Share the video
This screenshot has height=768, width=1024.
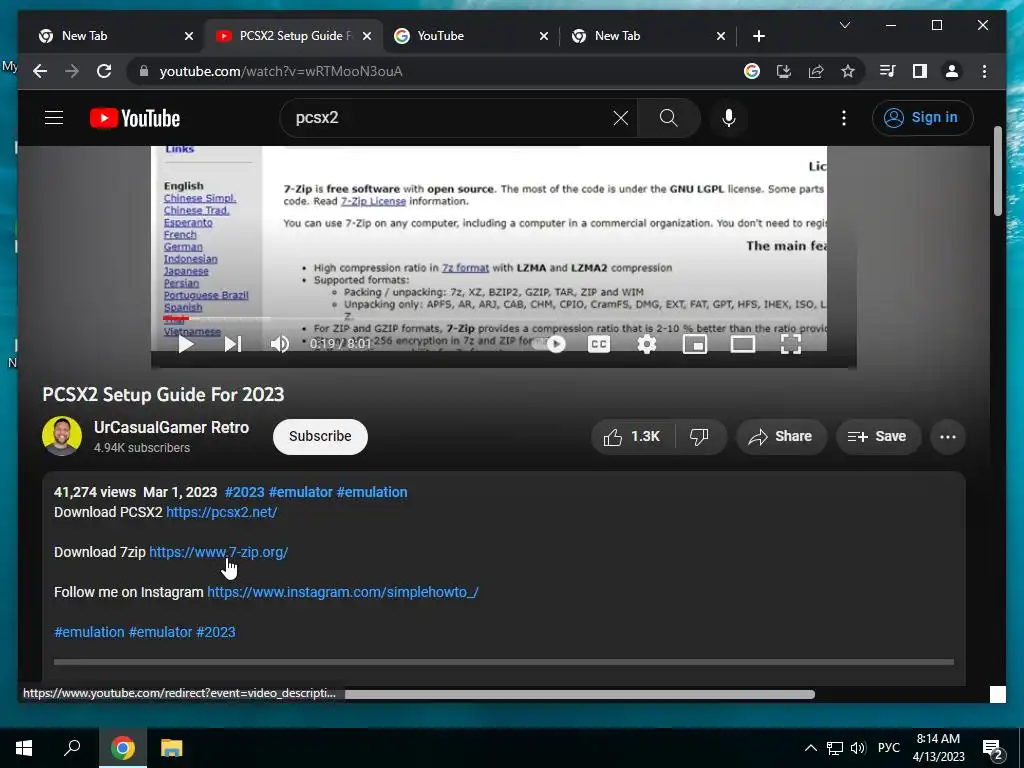pos(782,437)
